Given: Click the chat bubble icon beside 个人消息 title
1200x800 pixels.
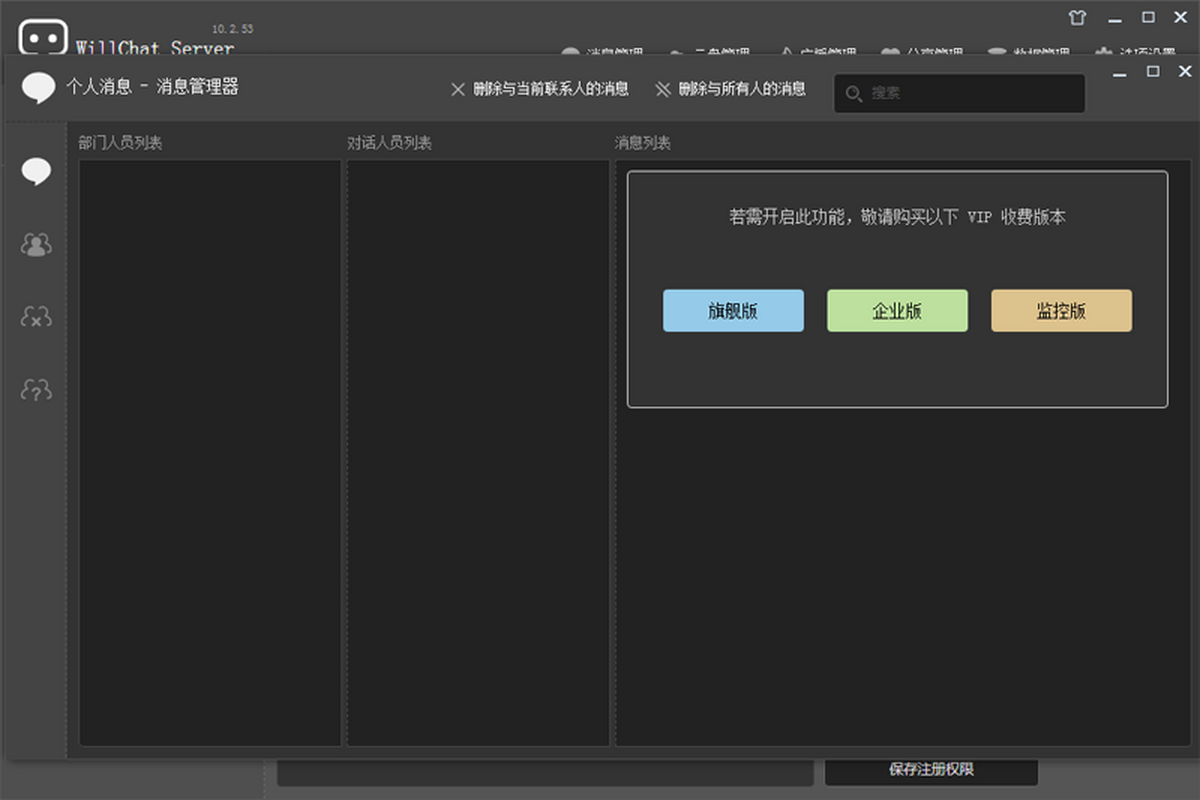Looking at the screenshot, I should click(x=39, y=88).
